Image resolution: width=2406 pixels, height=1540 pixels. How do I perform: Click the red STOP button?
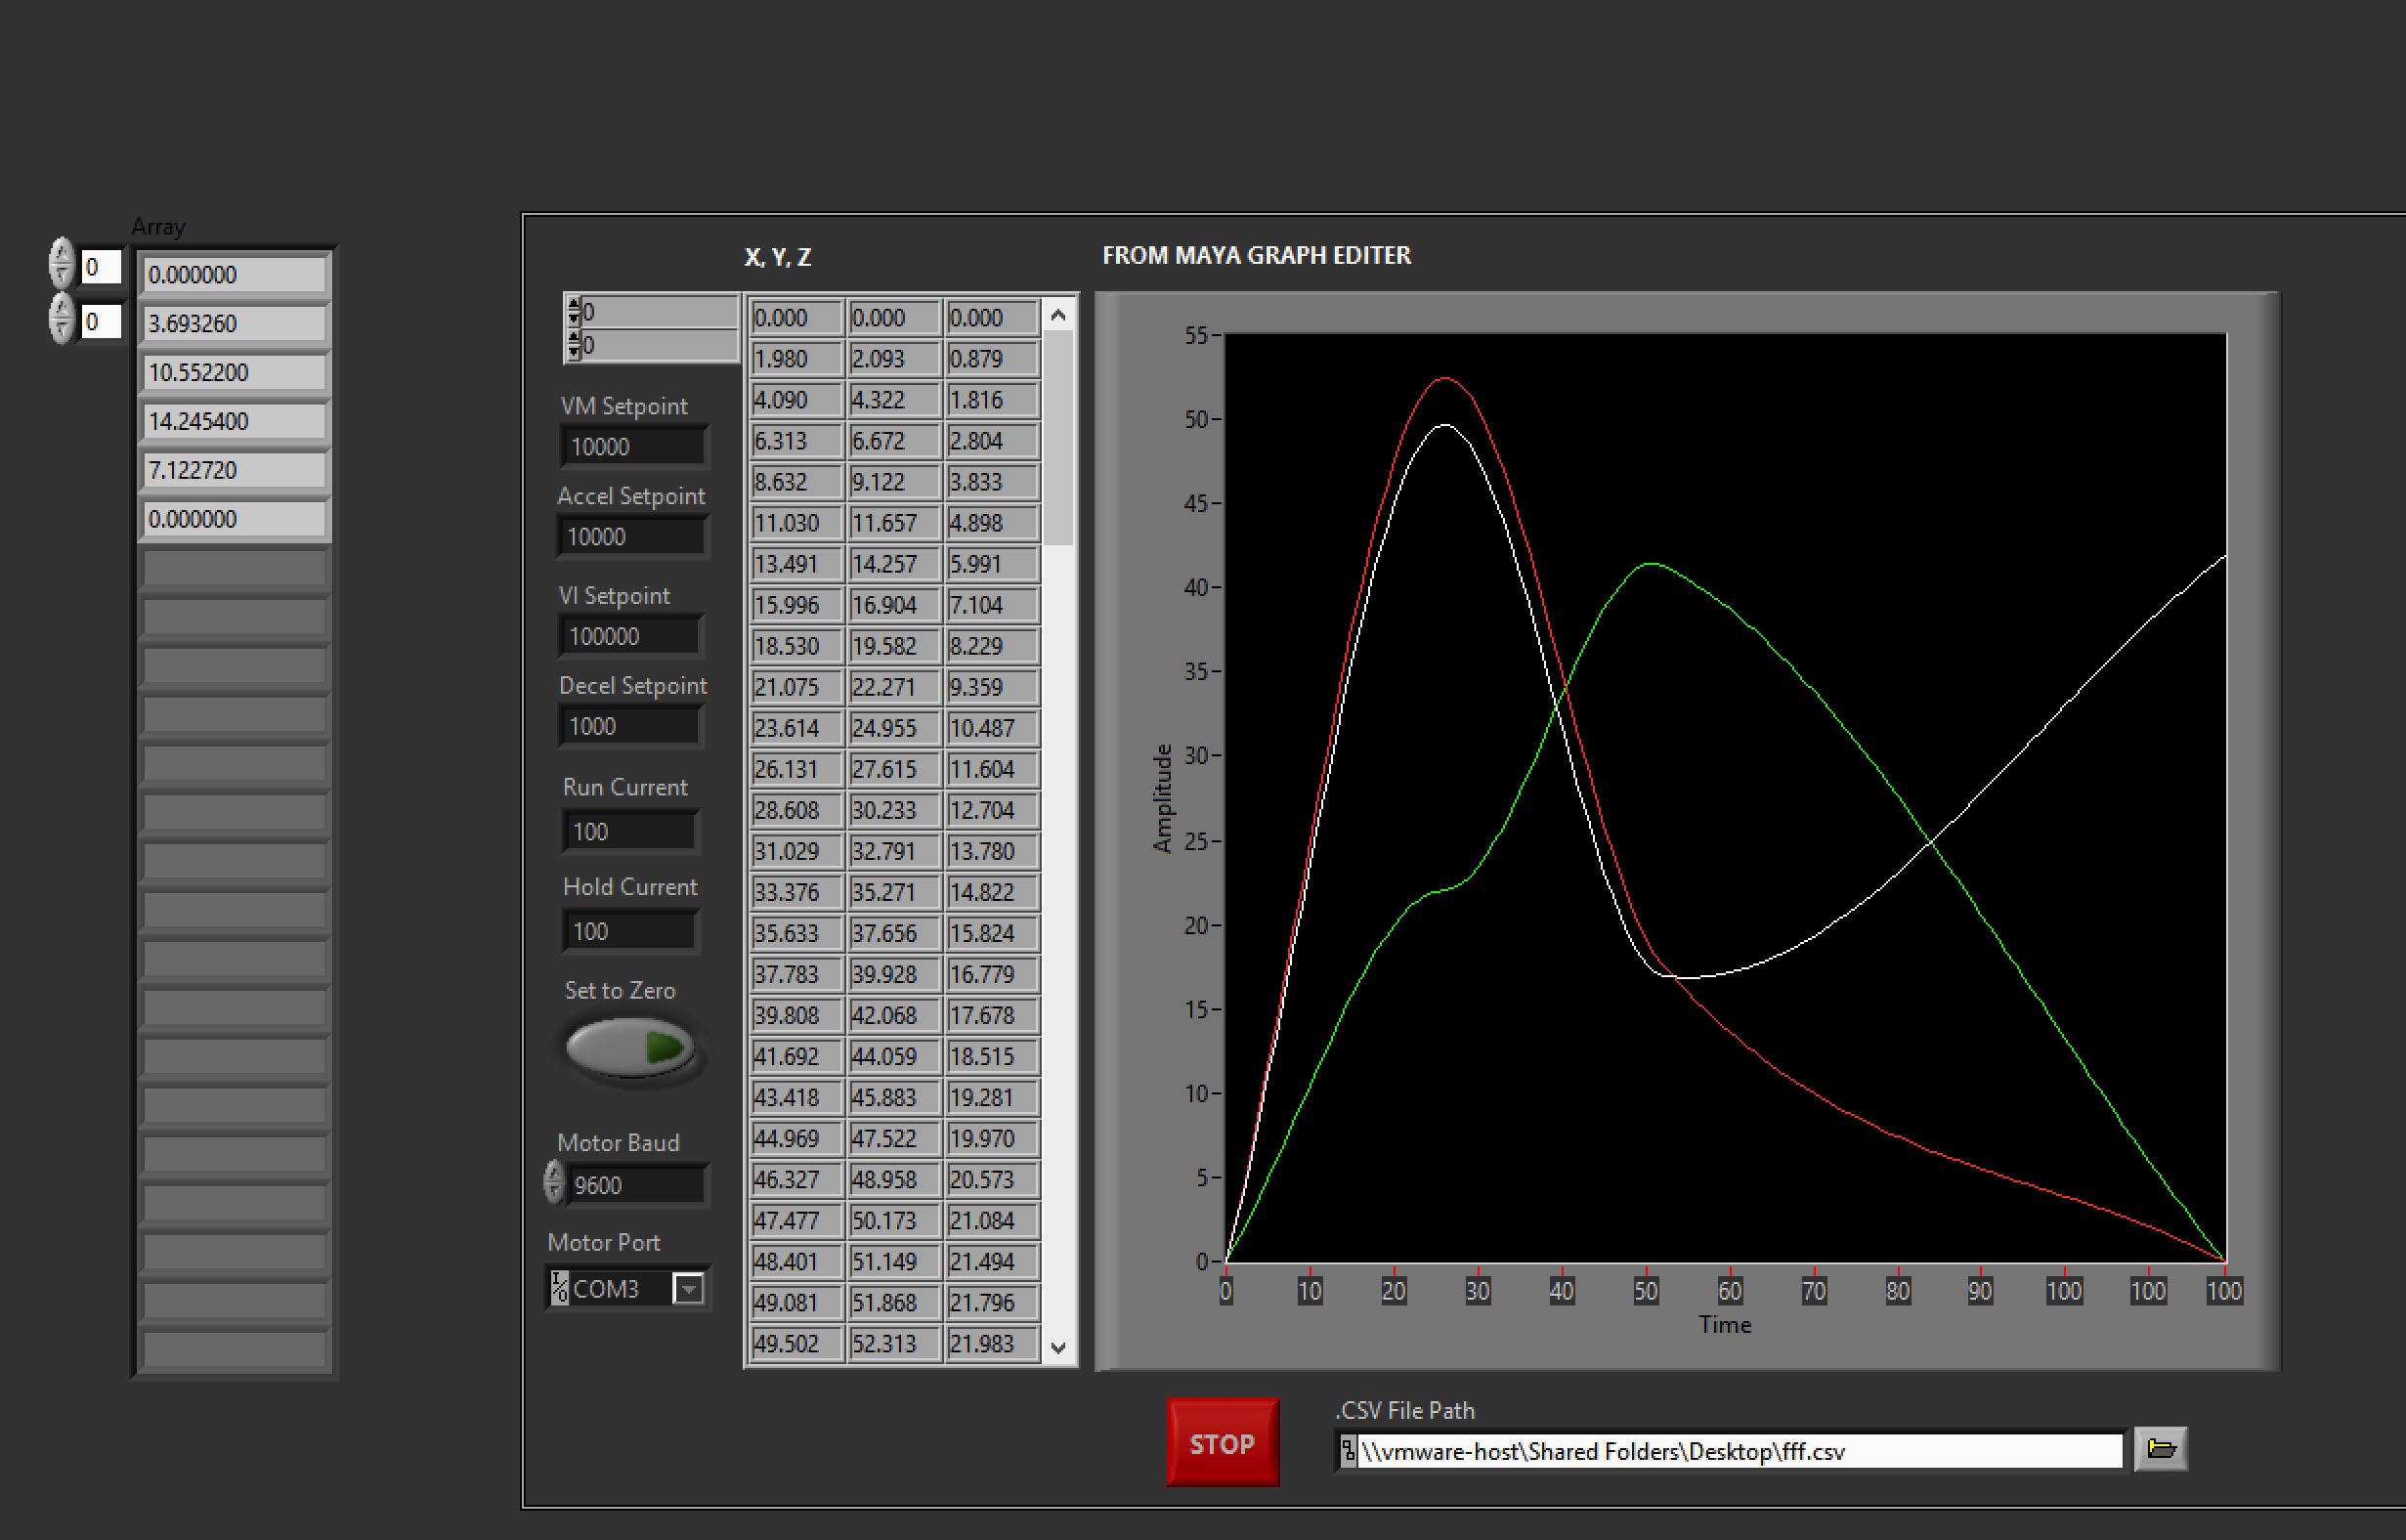tap(1222, 1442)
